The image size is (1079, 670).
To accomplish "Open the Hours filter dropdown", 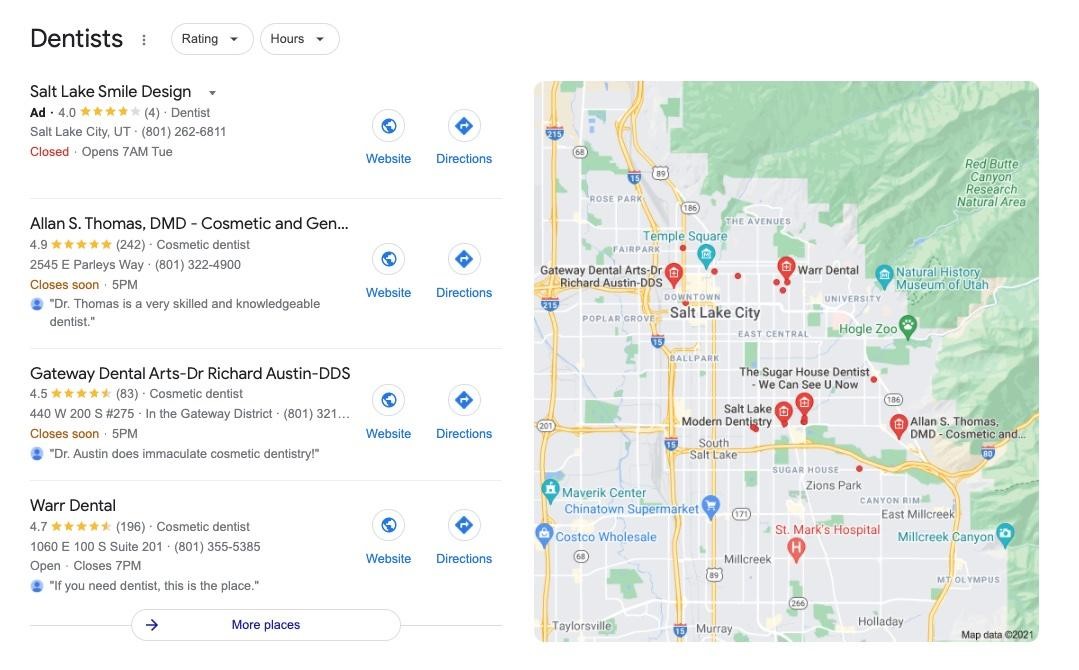I will [x=299, y=39].
